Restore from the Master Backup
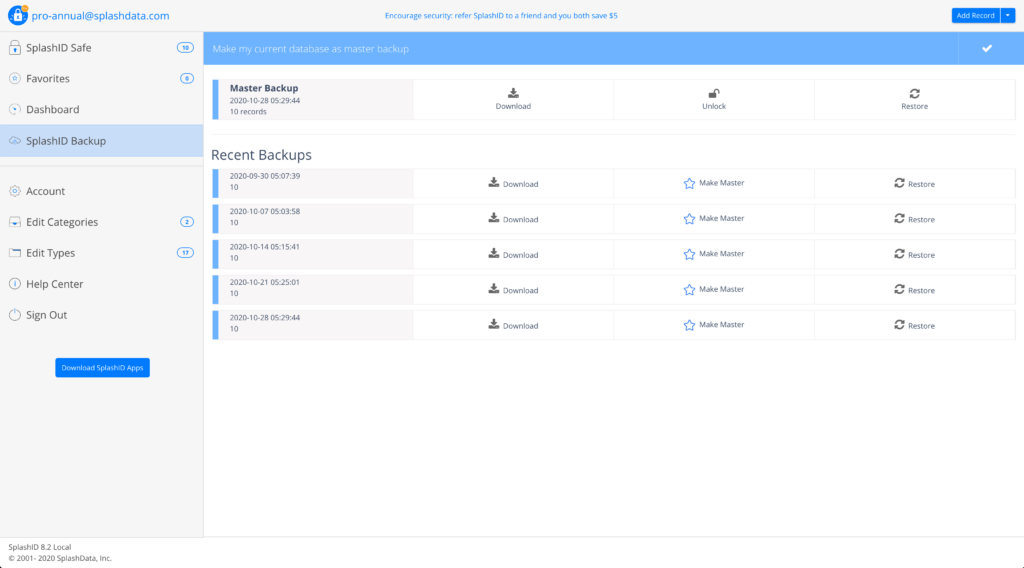Screen dimensions: 1024x568 point(914,99)
